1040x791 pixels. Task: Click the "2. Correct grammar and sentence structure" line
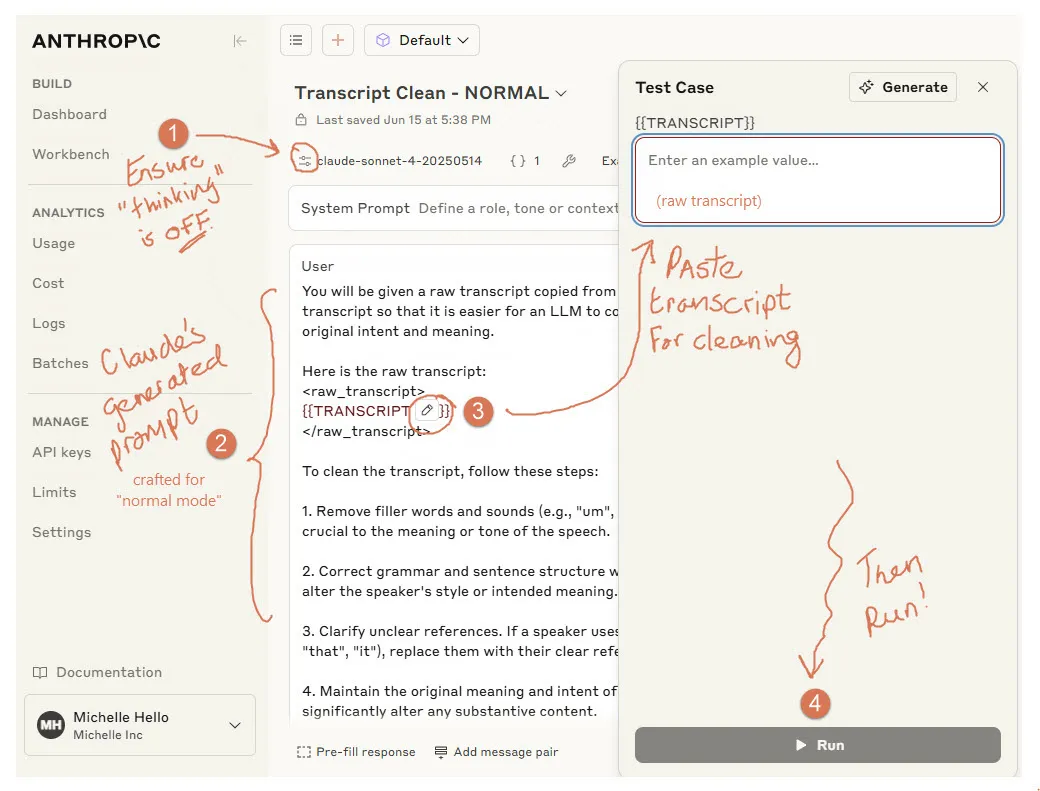[460, 572]
